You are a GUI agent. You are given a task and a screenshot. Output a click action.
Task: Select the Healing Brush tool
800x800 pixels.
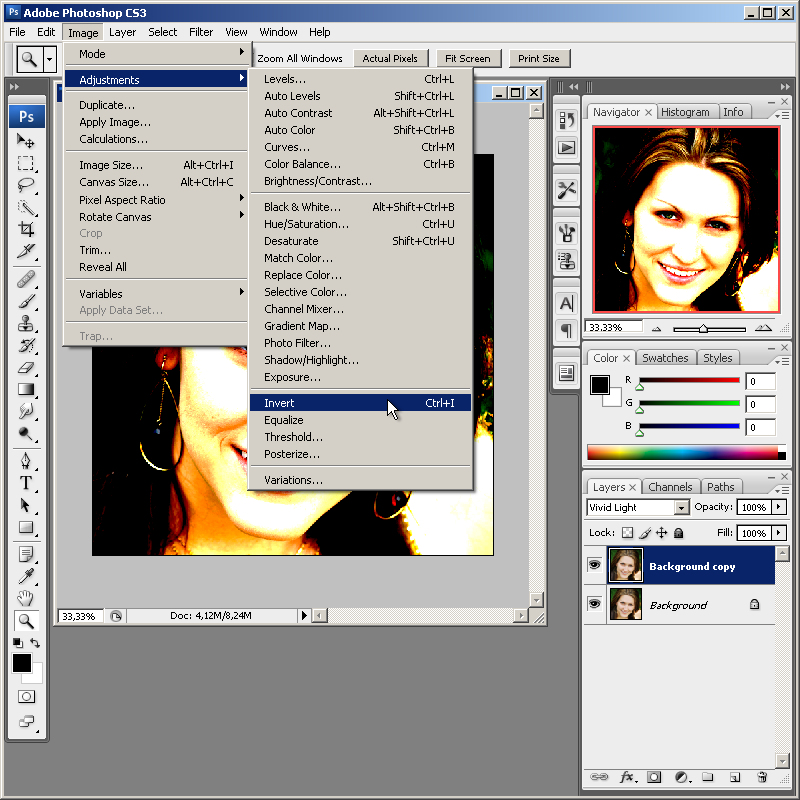(x=26, y=279)
